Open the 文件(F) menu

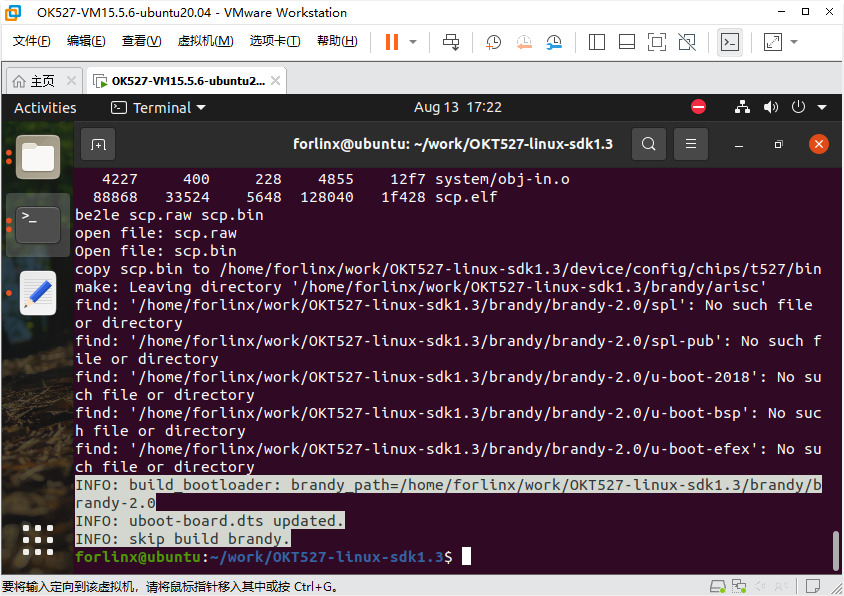coord(31,41)
